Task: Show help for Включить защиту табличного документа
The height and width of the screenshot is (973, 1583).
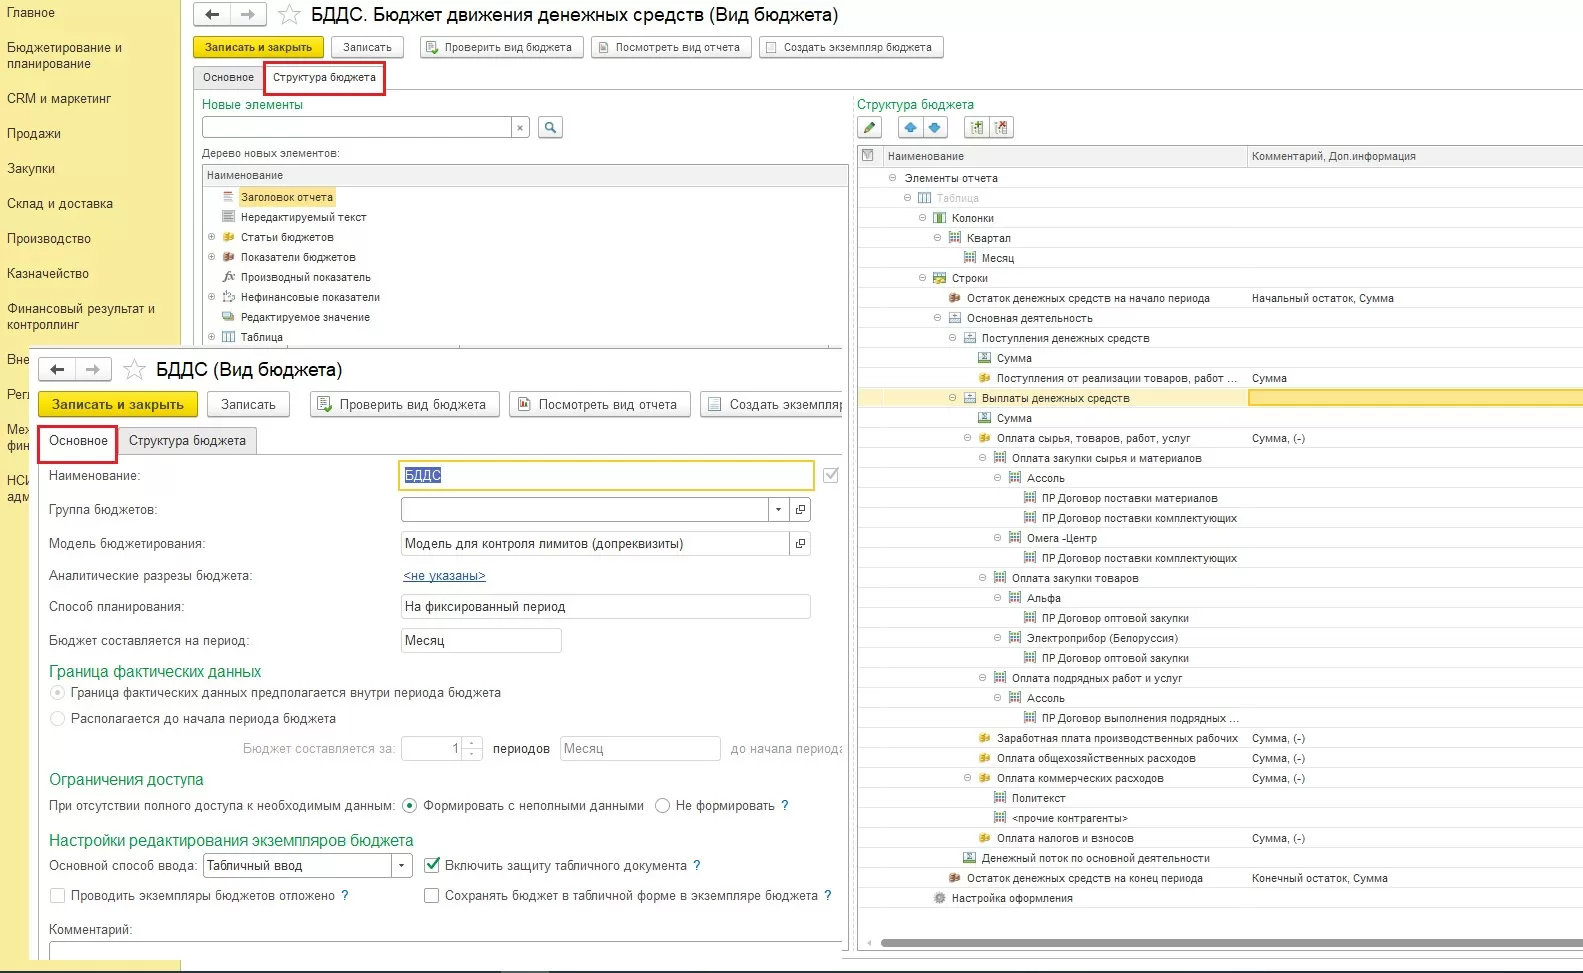Action: coord(697,866)
